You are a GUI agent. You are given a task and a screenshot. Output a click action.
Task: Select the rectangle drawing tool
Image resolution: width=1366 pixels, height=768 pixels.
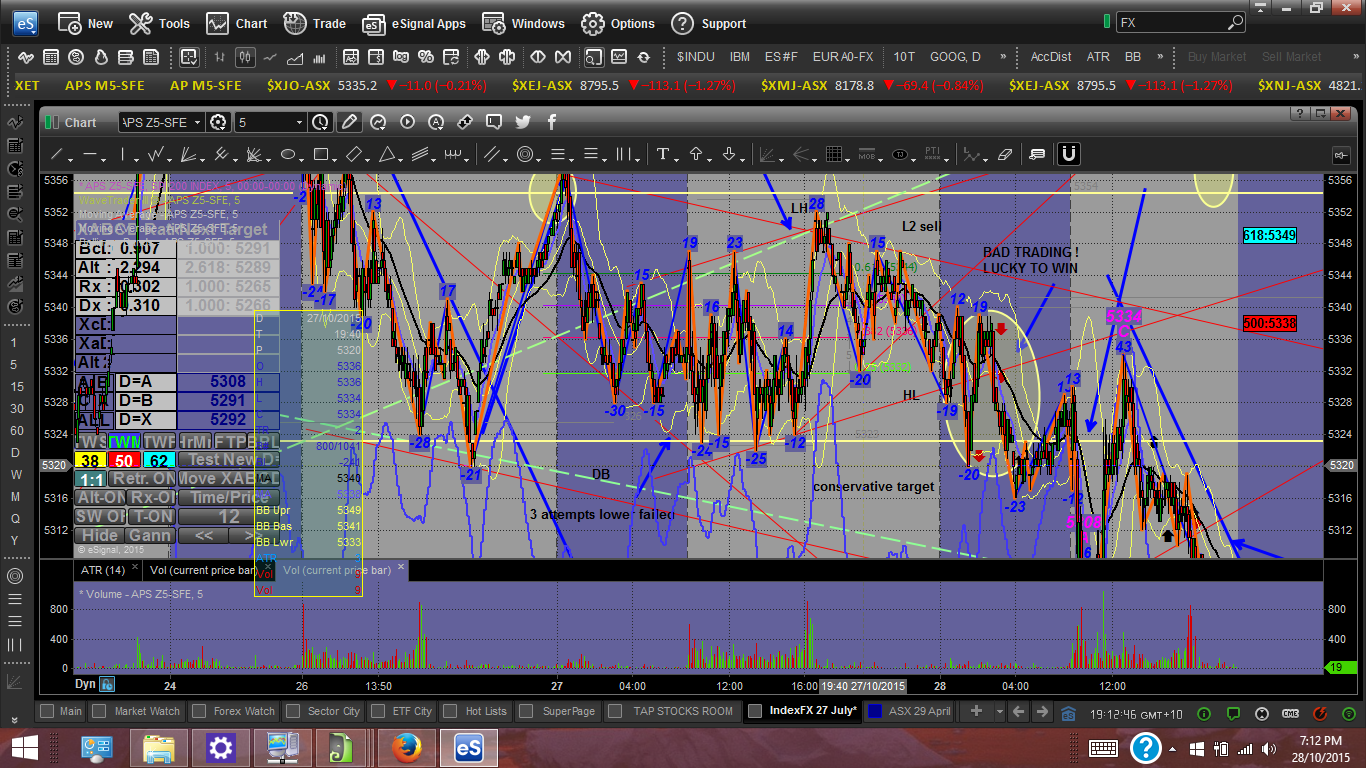point(321,155)
